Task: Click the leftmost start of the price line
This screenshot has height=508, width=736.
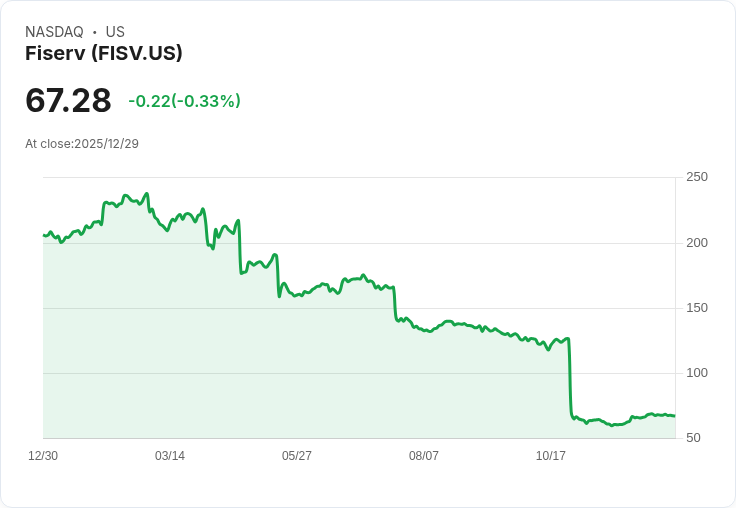Action: click(43, 235)
